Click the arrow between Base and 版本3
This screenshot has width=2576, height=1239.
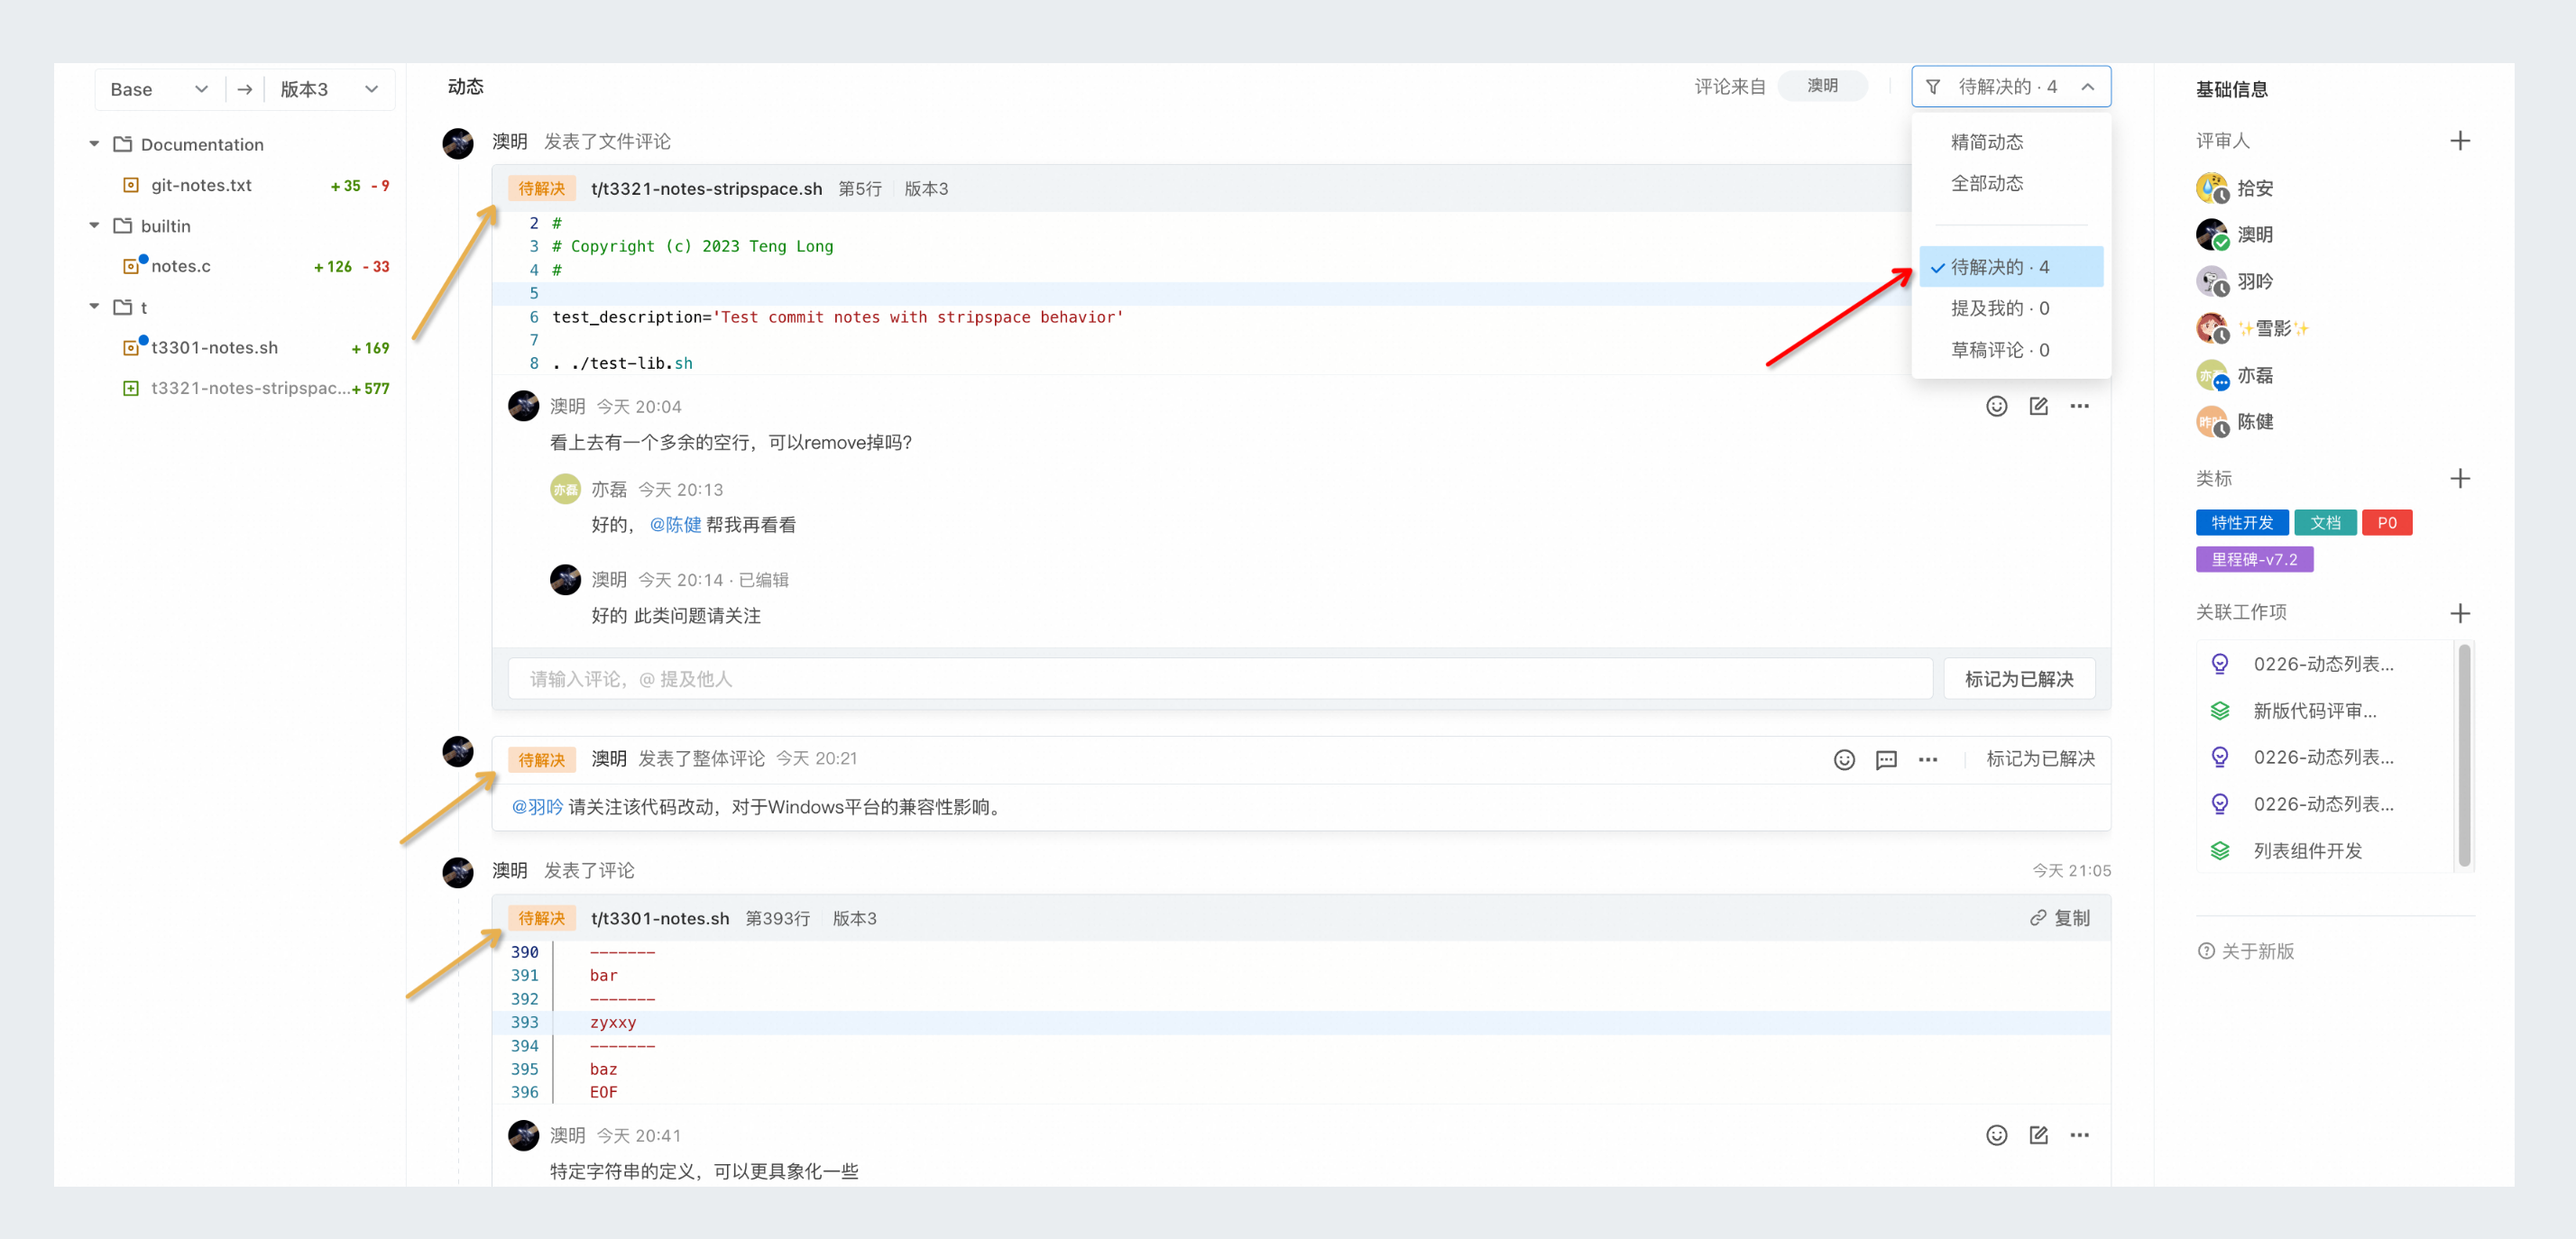(244, 89)
